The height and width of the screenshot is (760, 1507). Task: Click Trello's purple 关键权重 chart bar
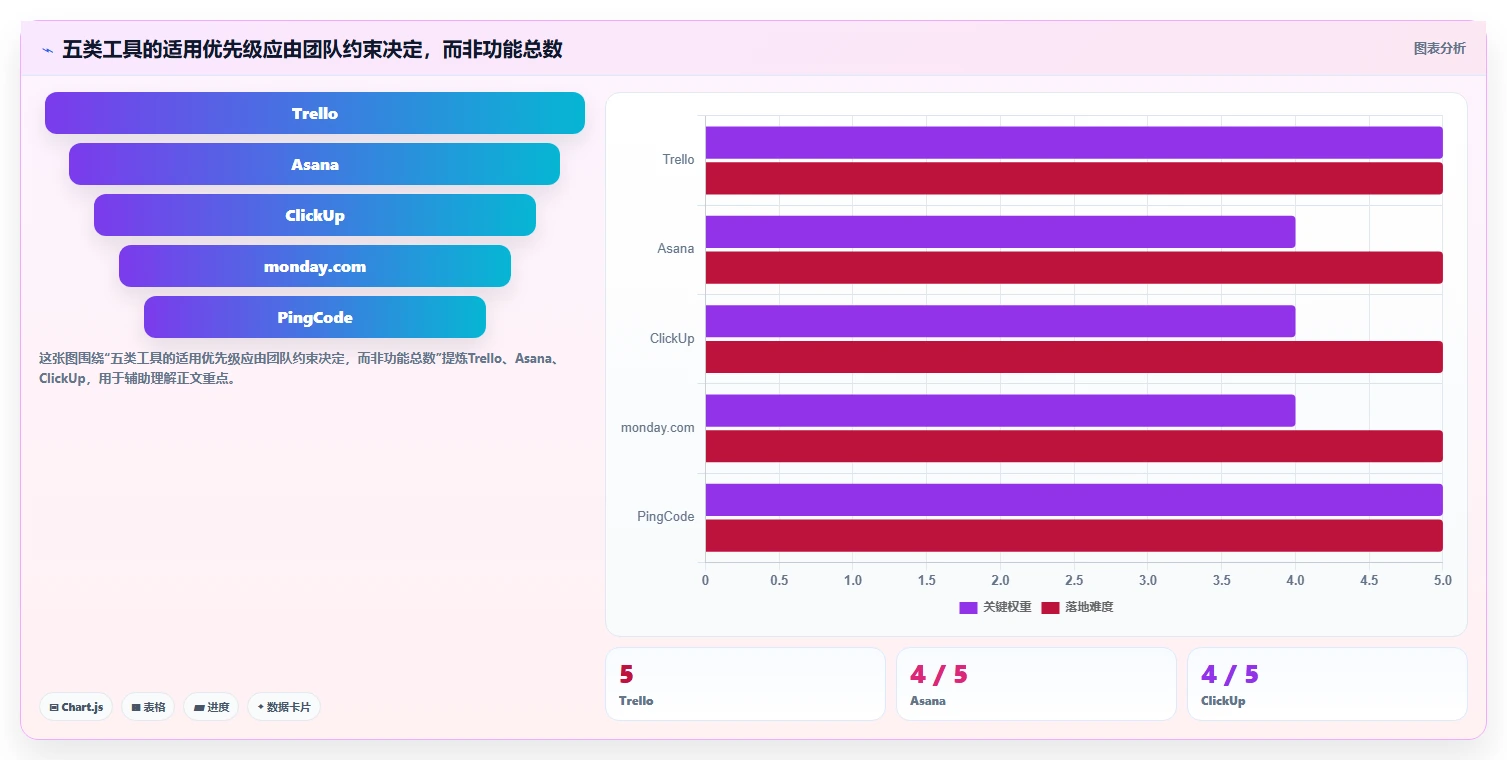pyautogui.click(x=1074, y=142)
